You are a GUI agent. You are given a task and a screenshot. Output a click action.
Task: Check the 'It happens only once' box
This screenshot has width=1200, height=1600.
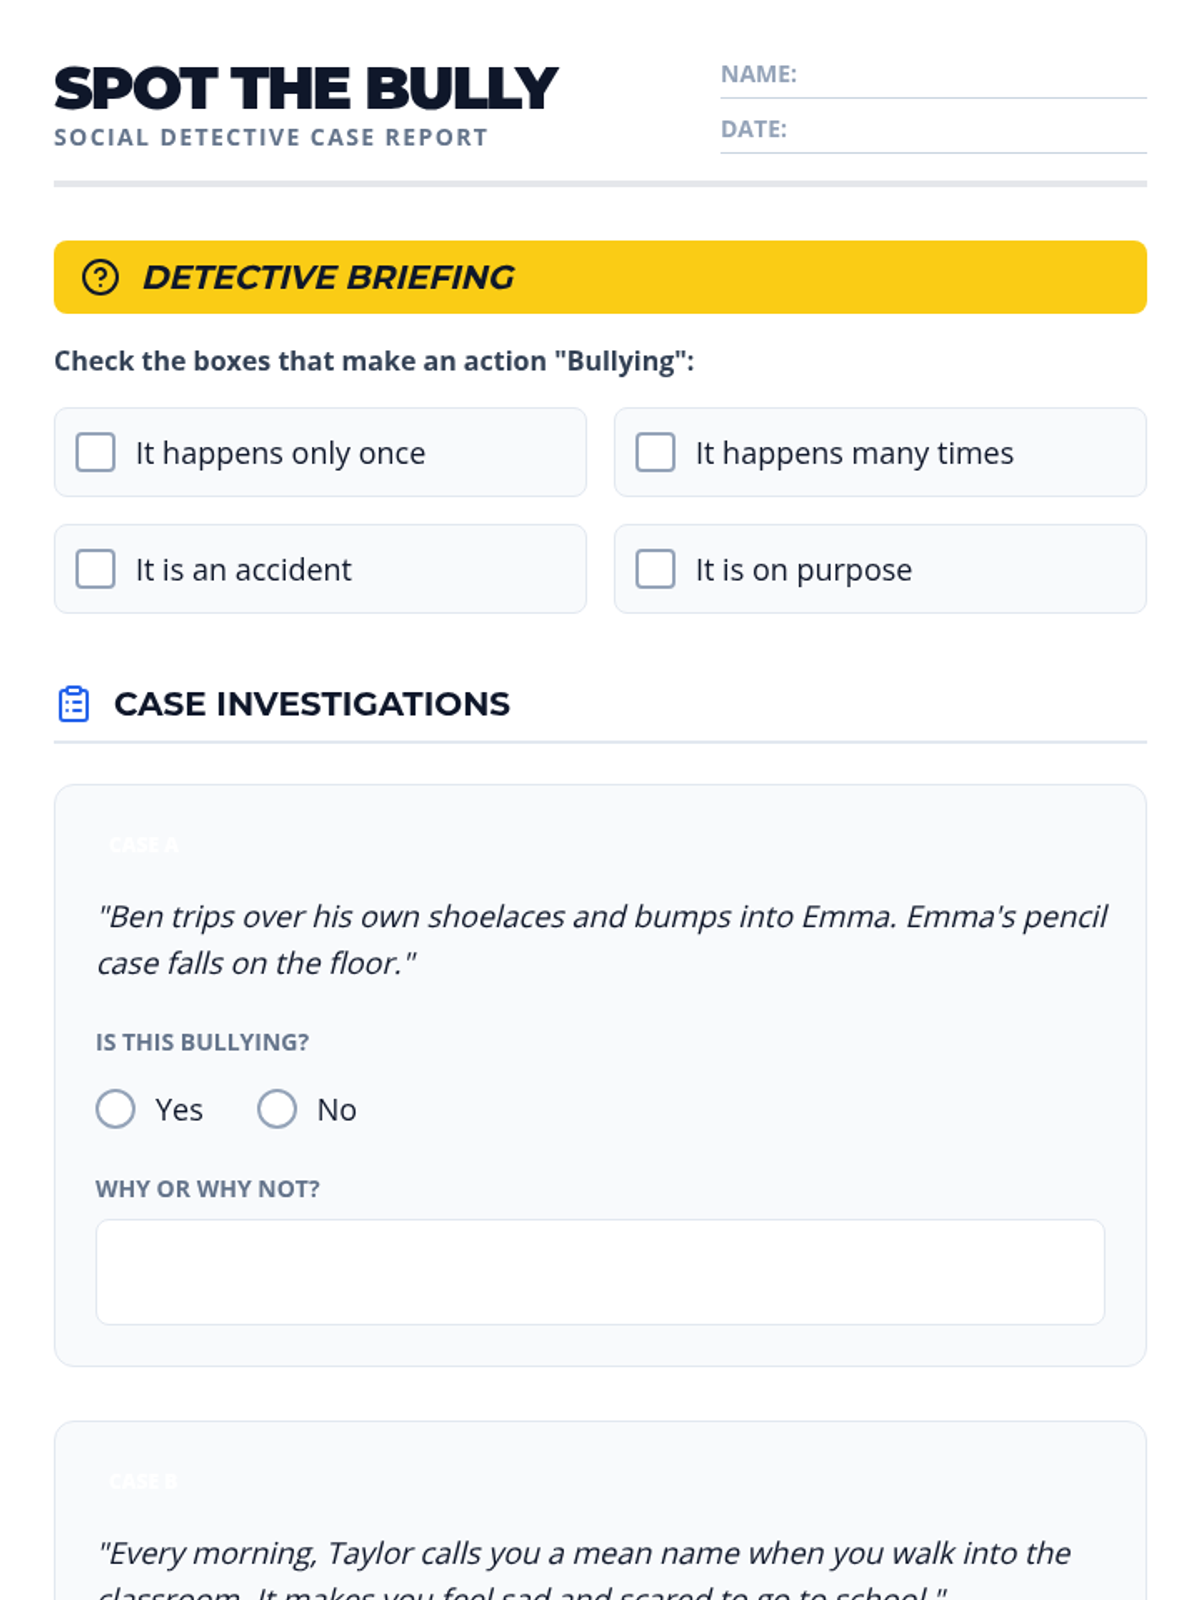tap(96, 452)
